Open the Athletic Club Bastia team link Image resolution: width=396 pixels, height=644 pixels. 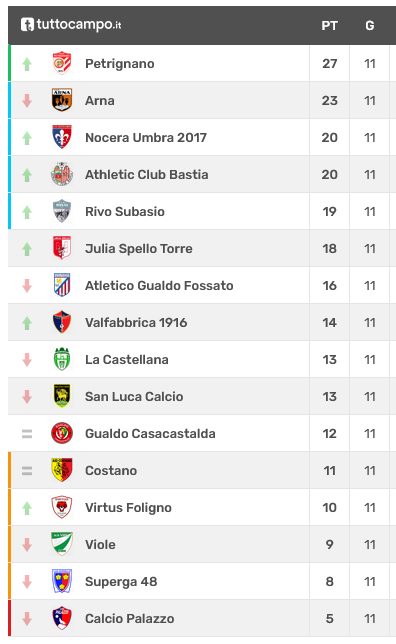[147, 175]
